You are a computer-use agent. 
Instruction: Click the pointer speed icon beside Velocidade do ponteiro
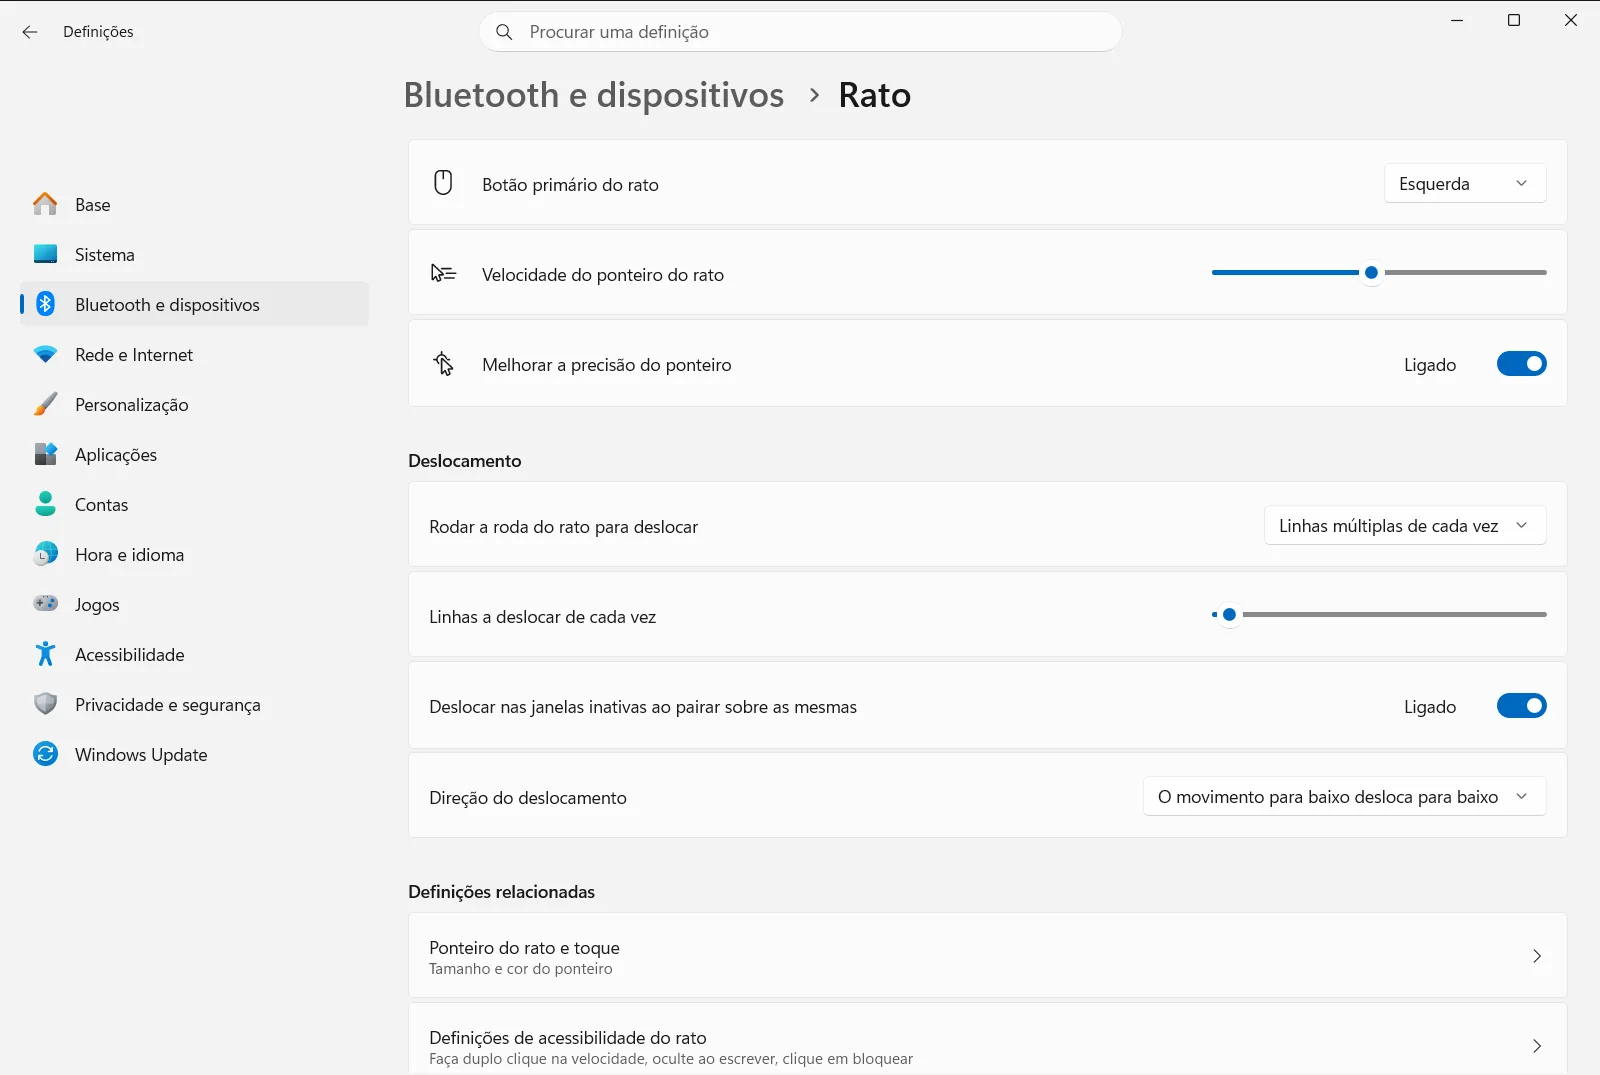(443, 273)
